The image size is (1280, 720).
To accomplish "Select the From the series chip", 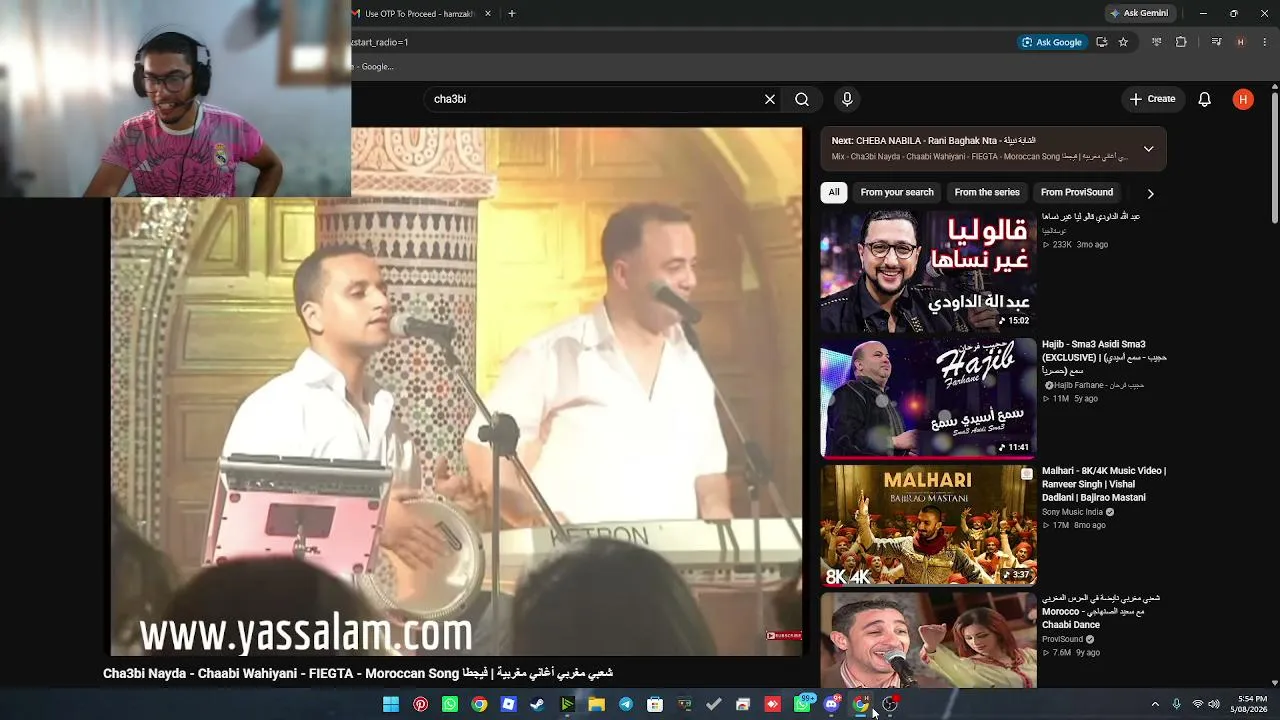I will (987, 192).
